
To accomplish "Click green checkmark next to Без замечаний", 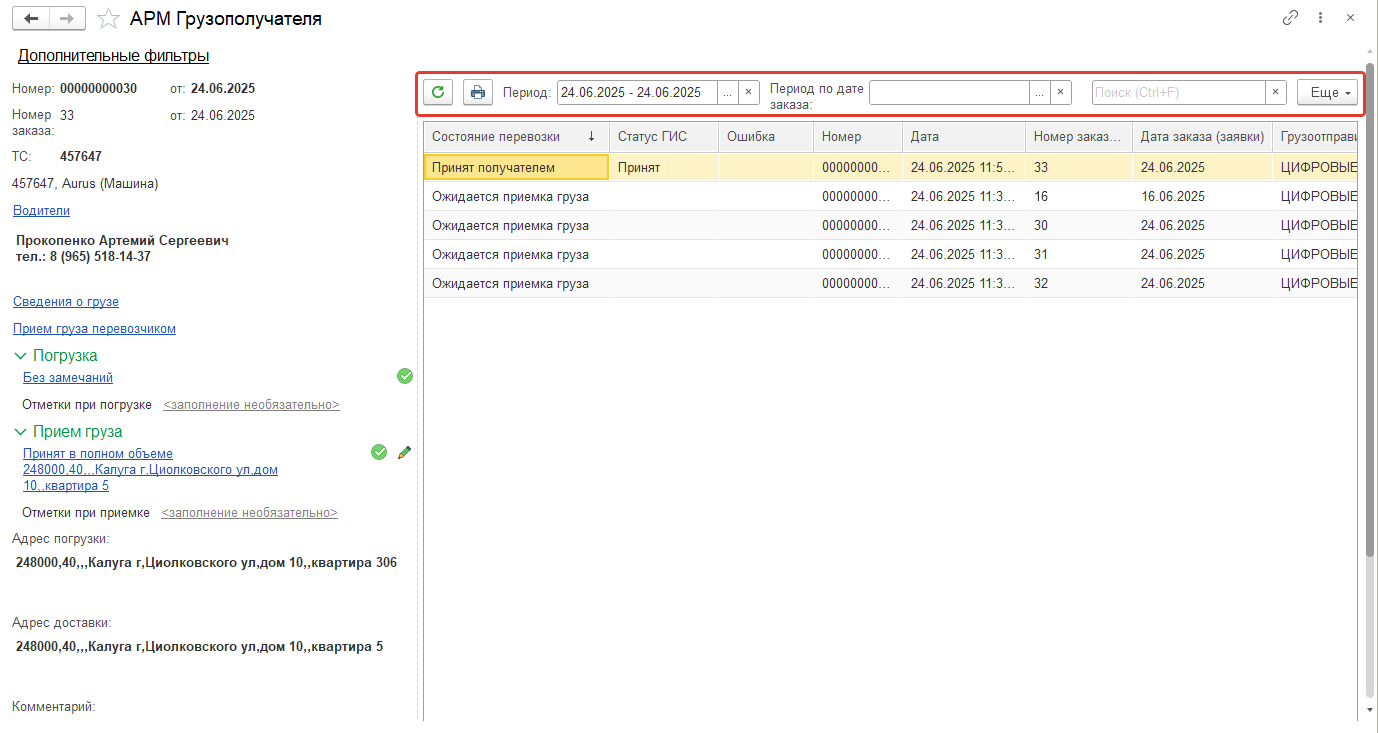I will pyautogui.click(x=405, y=376).
